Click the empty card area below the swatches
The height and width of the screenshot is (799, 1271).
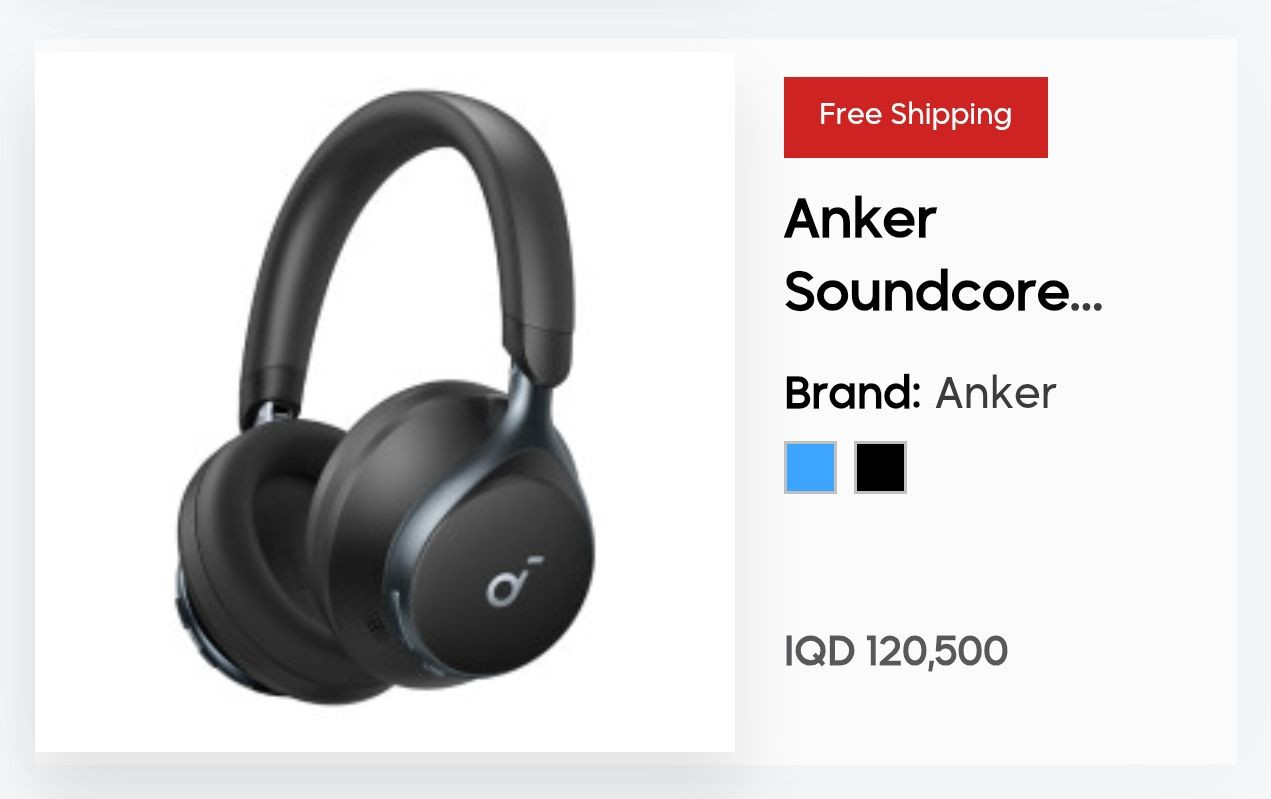click(x=1000, y=560)
